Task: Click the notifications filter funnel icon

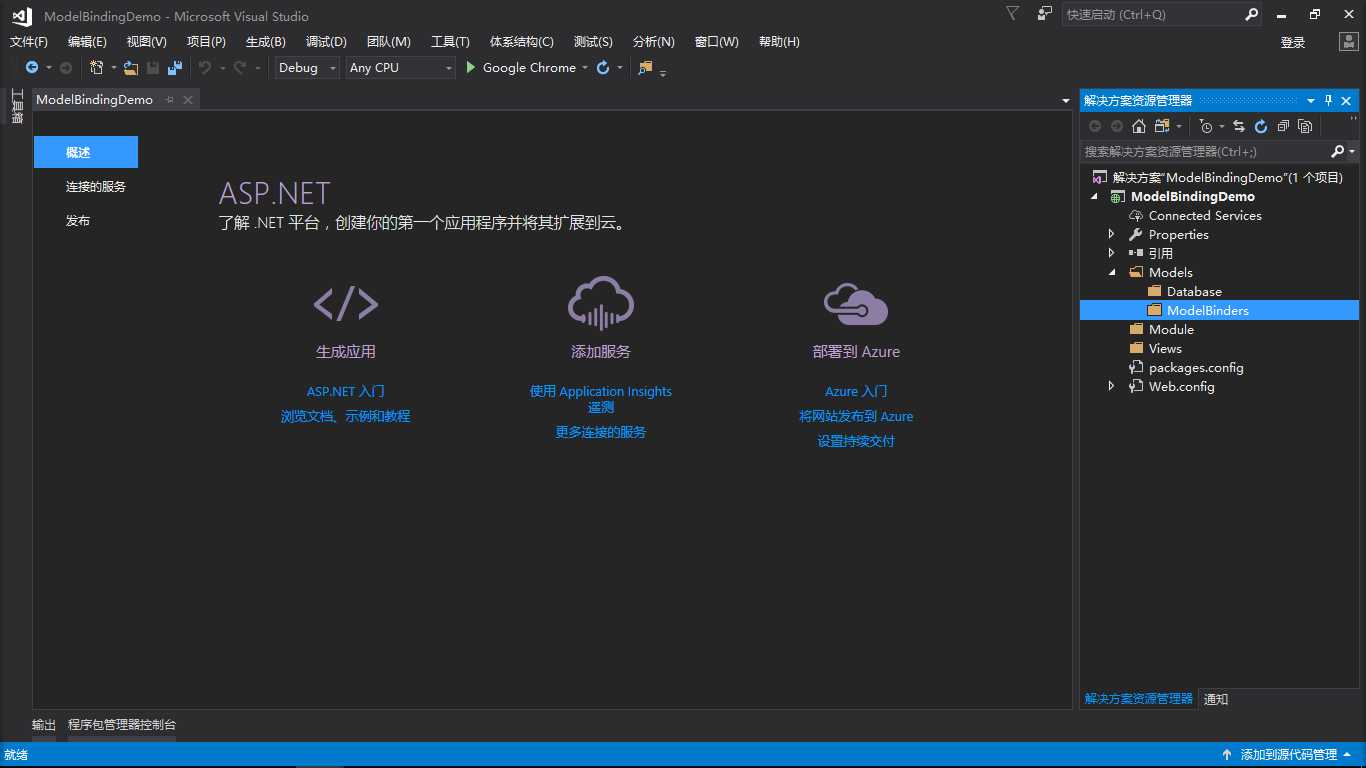Action: coord(1013,14)
